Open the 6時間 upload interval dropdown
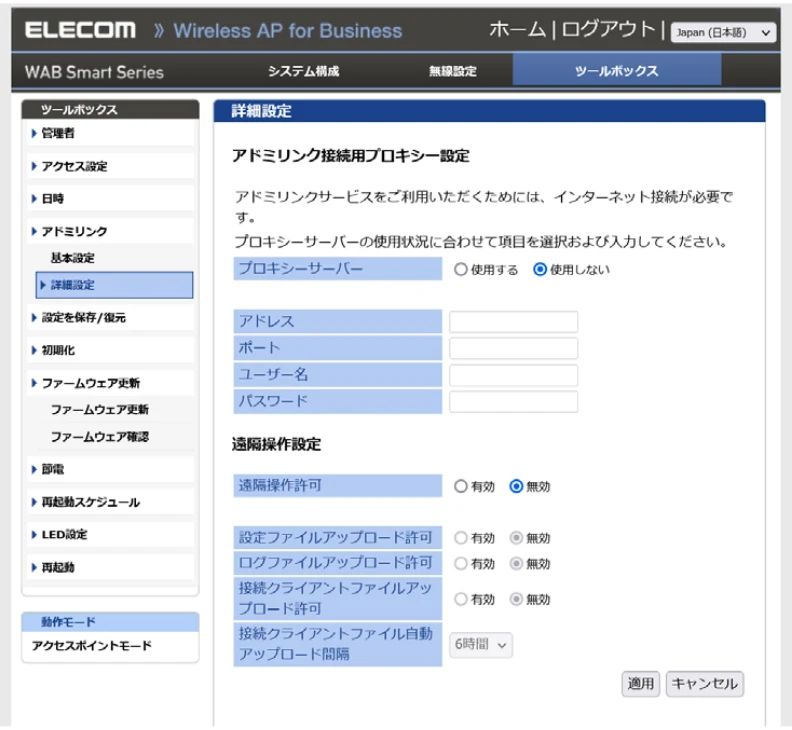Viewport: 792px width, 730px height. (480, 645)
